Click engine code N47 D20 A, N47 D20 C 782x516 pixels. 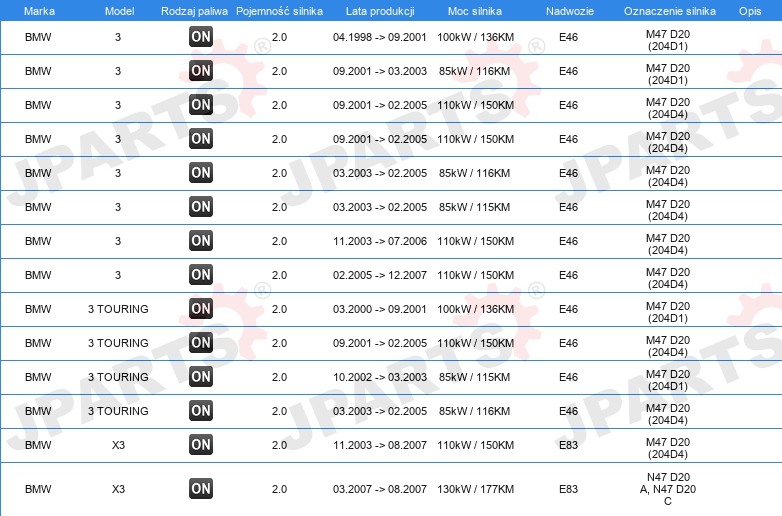point(668,489)
